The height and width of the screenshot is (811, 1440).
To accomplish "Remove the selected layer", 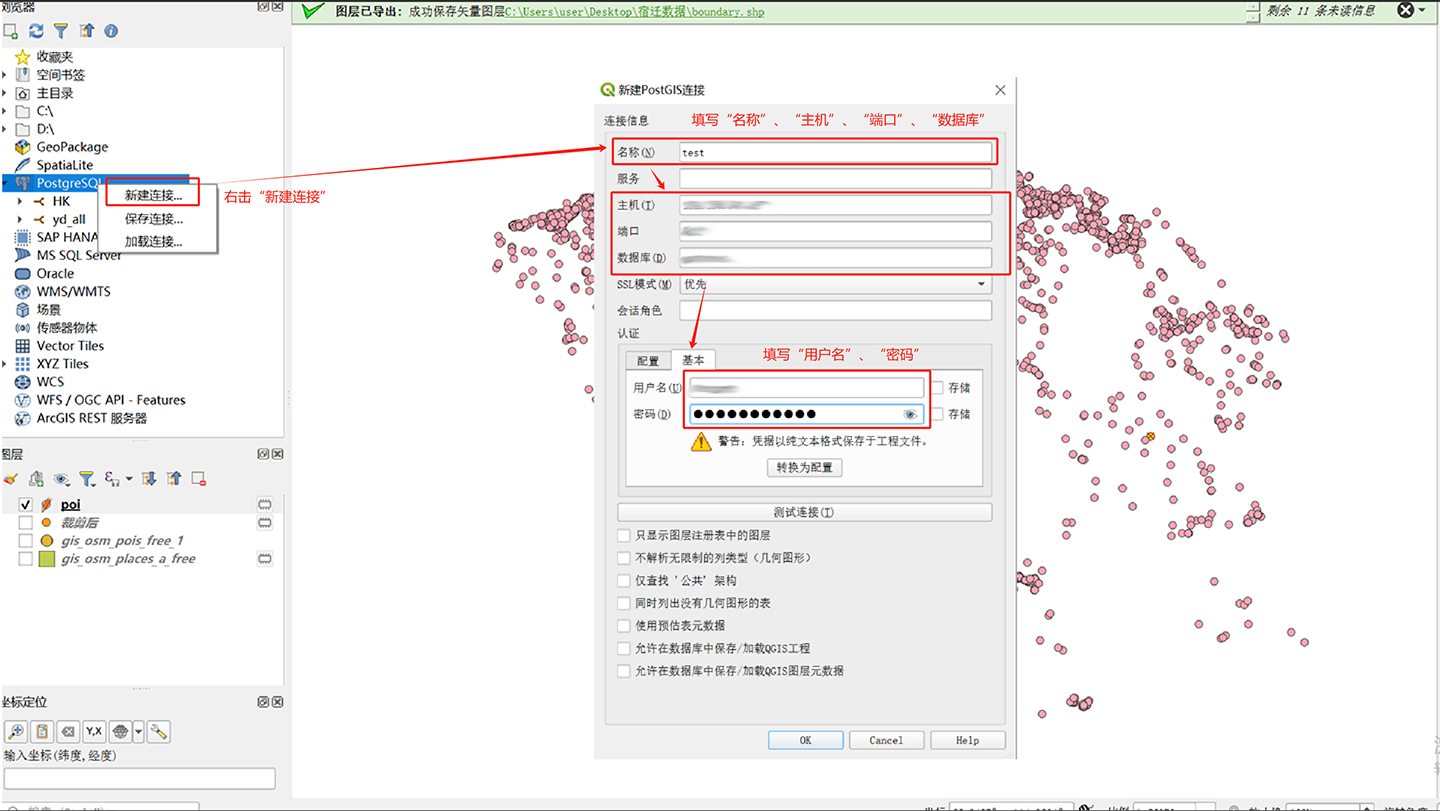I will [197, 478].
